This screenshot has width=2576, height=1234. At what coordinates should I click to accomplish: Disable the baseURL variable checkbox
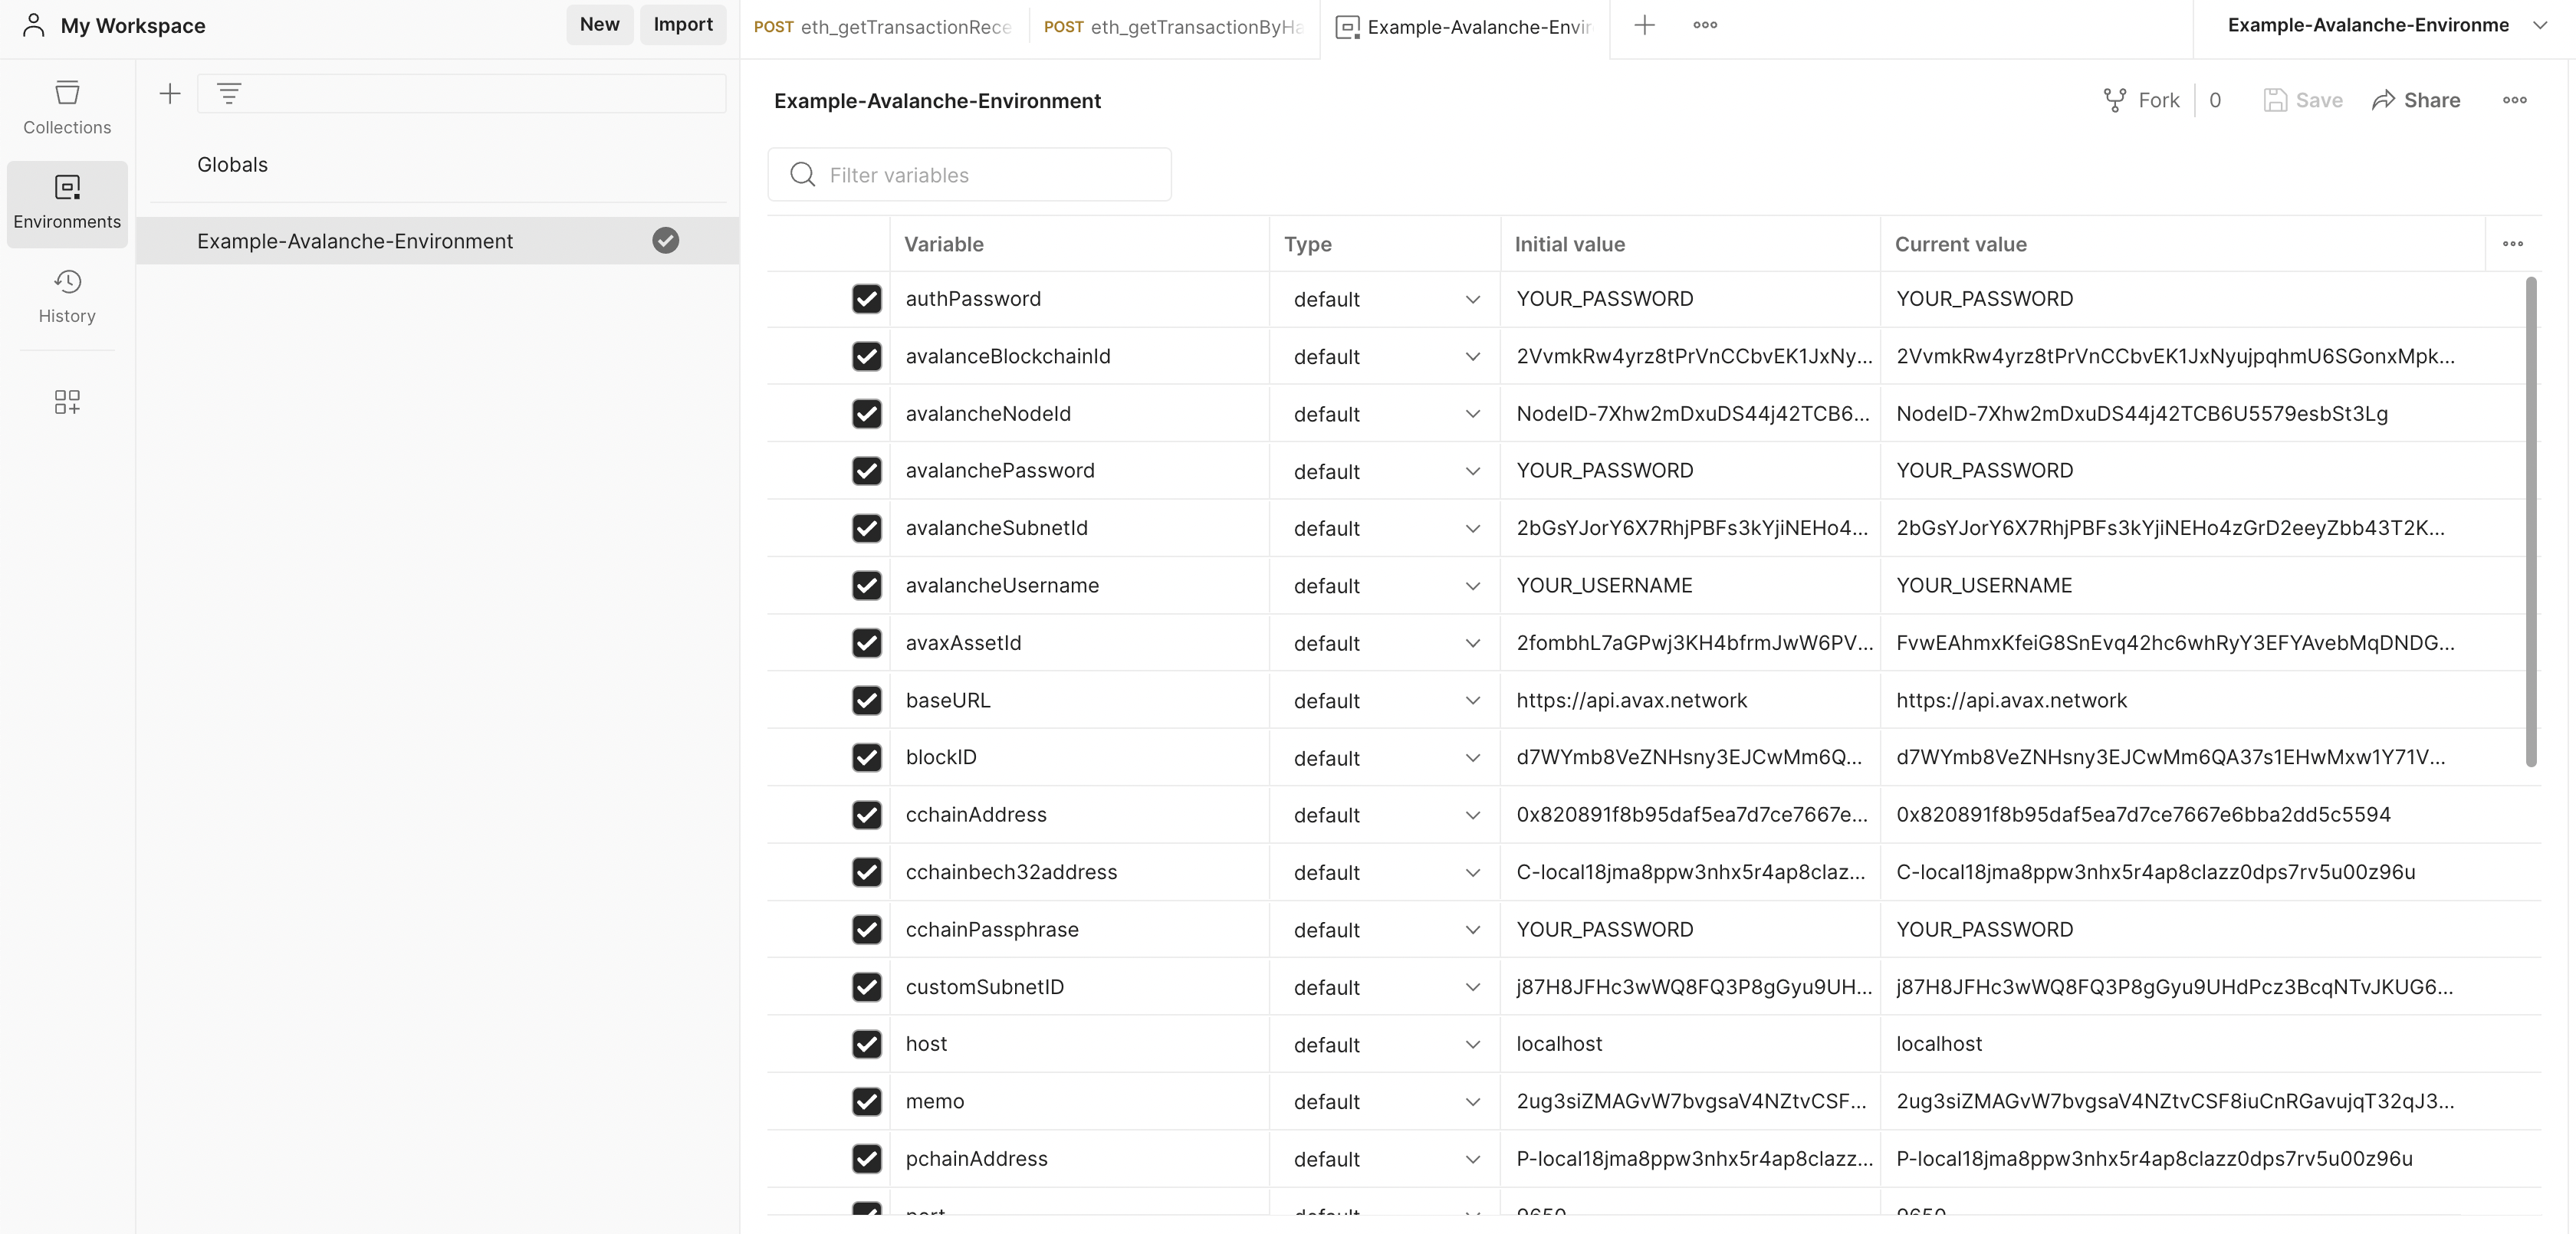[866, 700]
